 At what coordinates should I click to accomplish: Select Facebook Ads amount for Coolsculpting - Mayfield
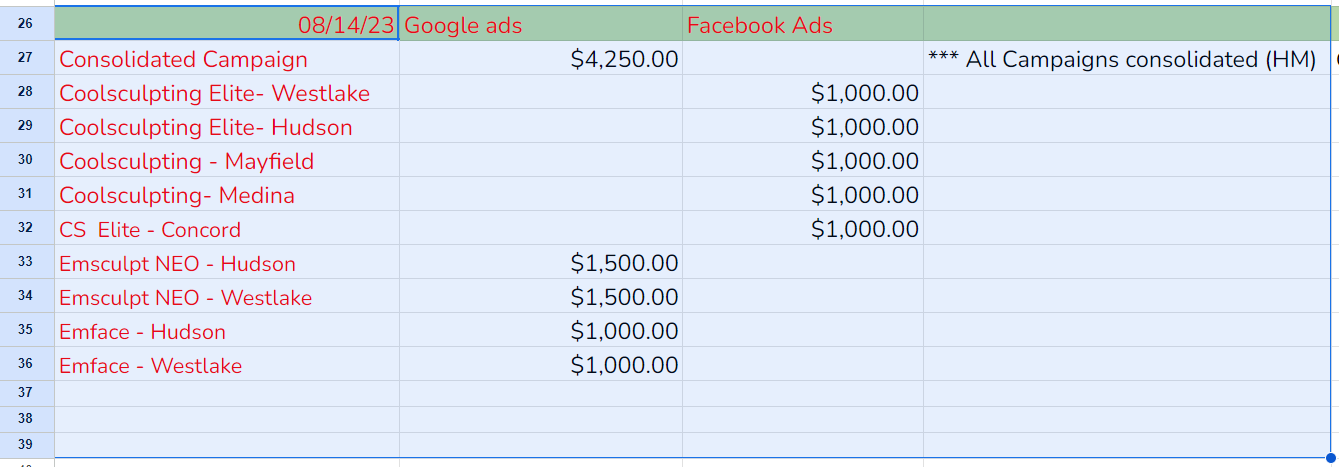(803, 161)
